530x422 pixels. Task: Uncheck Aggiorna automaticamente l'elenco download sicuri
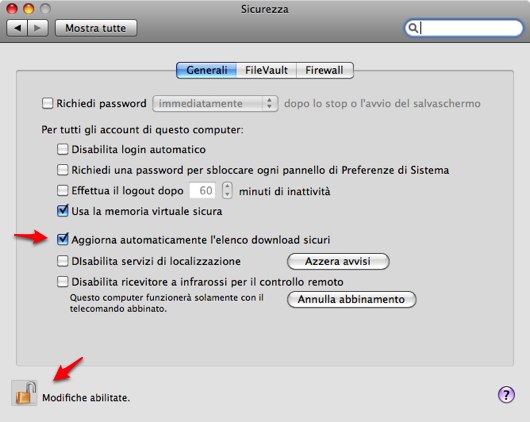coord(63,239)
